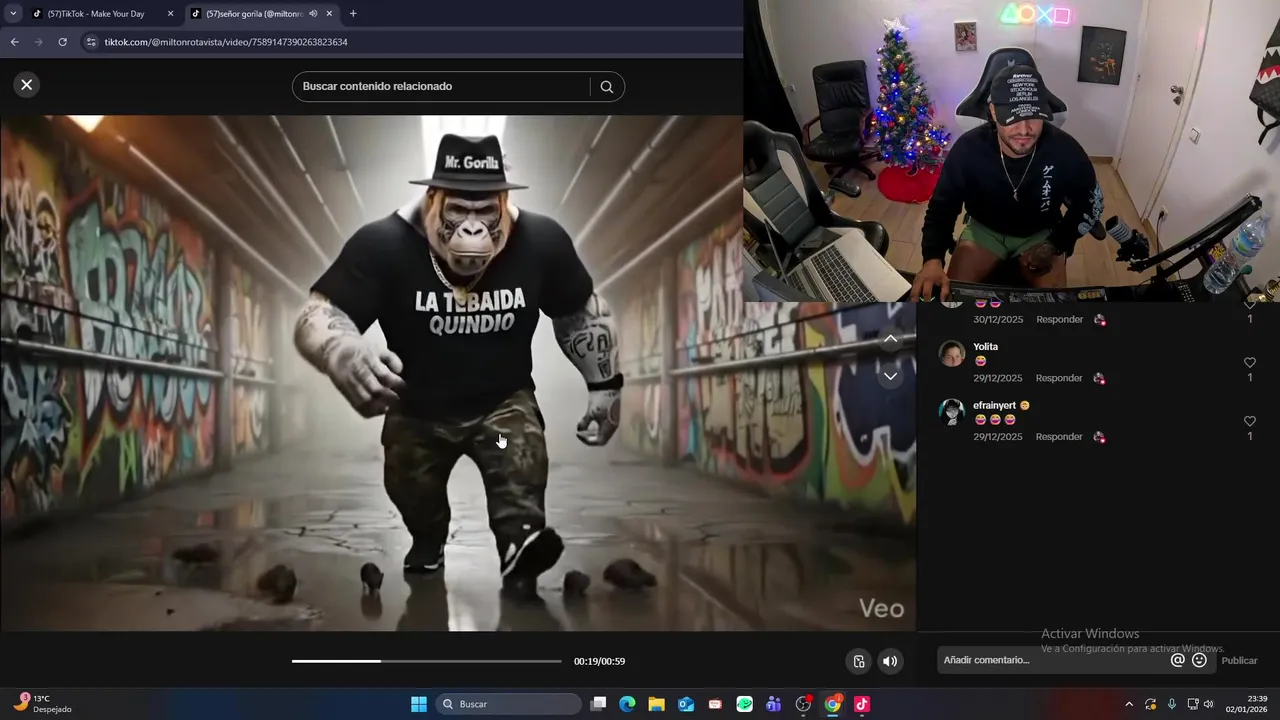Click the audio-playing indicator on the tab
Viewport: 1280px width, 720px height.
click(x=313, y=14)
